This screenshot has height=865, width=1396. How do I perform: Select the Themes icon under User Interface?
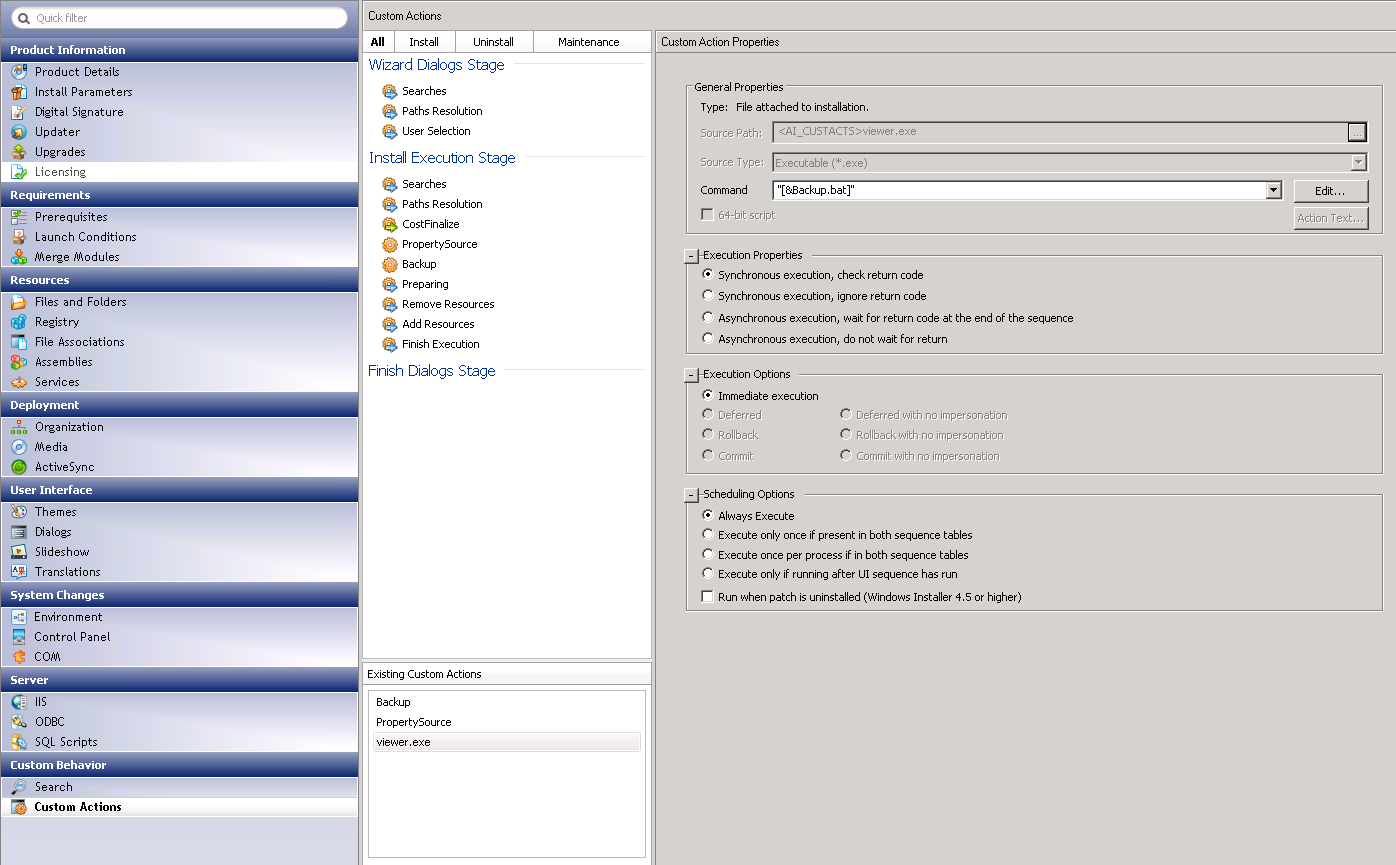pos(18,512)
